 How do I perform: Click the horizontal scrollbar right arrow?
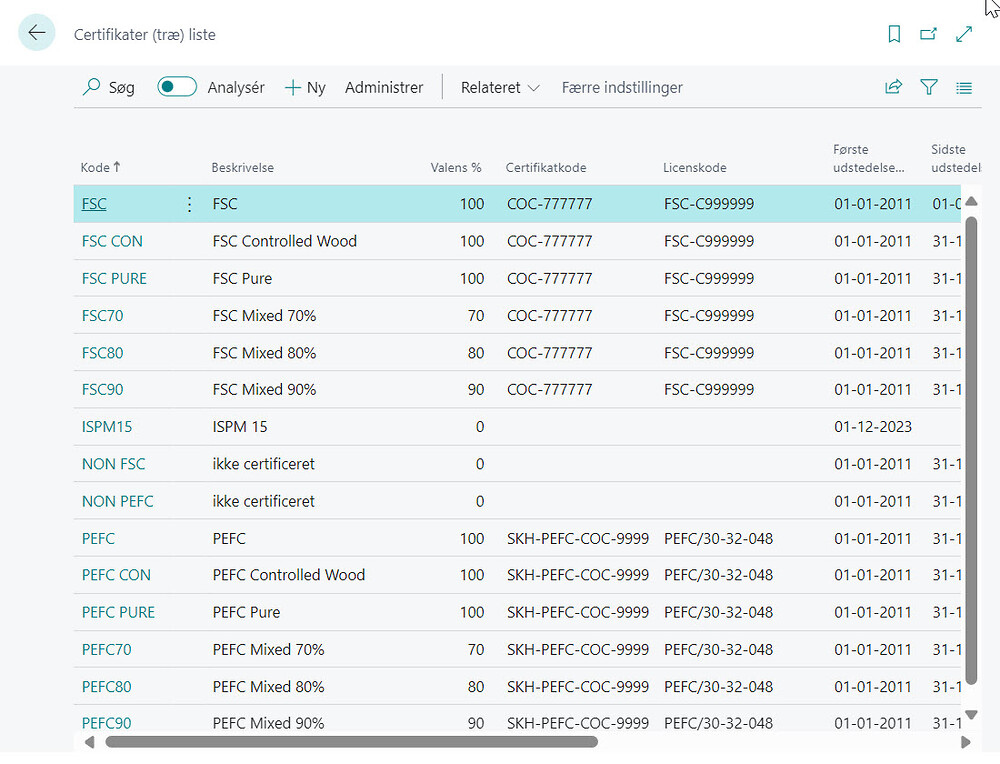click(966, 742)
